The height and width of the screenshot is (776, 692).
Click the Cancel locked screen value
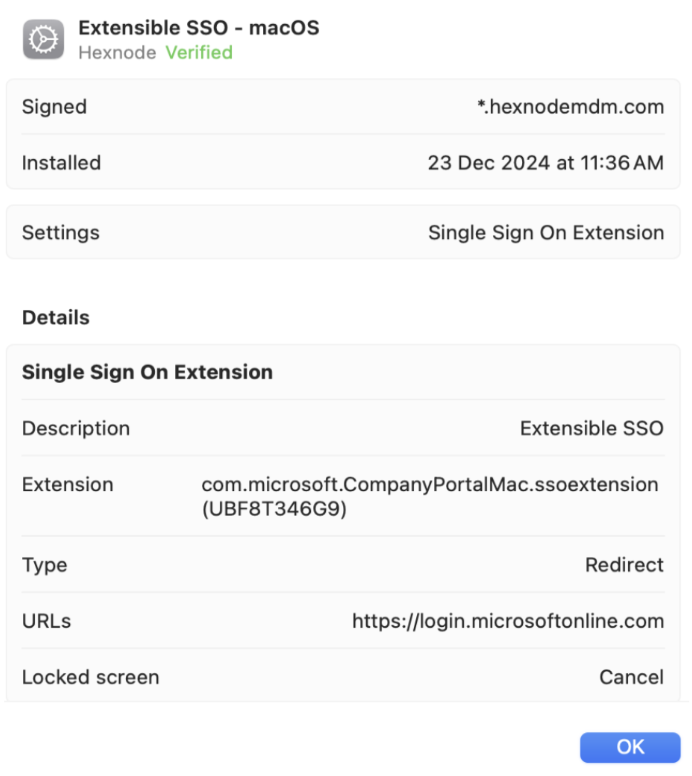[633, 679]
